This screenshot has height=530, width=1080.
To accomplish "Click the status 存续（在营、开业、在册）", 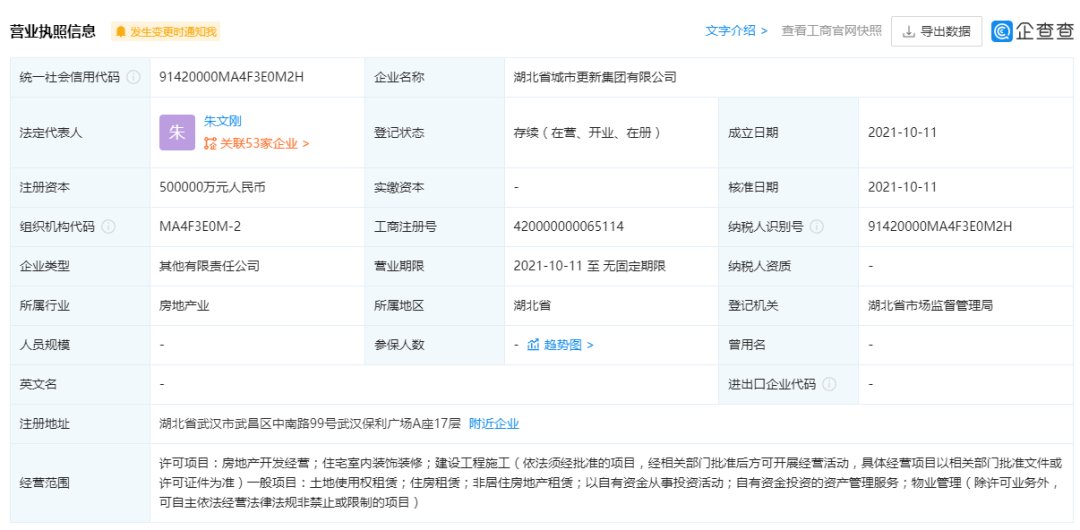I will [x=588, y=132].
